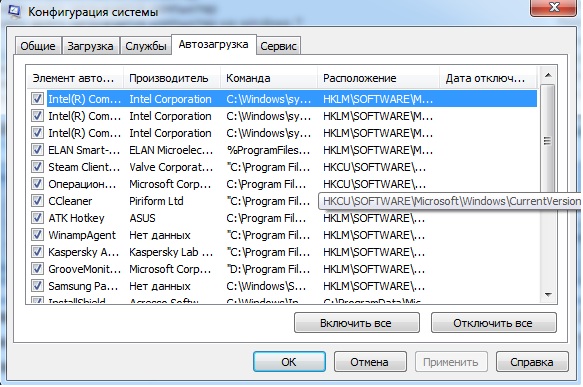Select the ATK Hotkey entry name

point(76,218)
